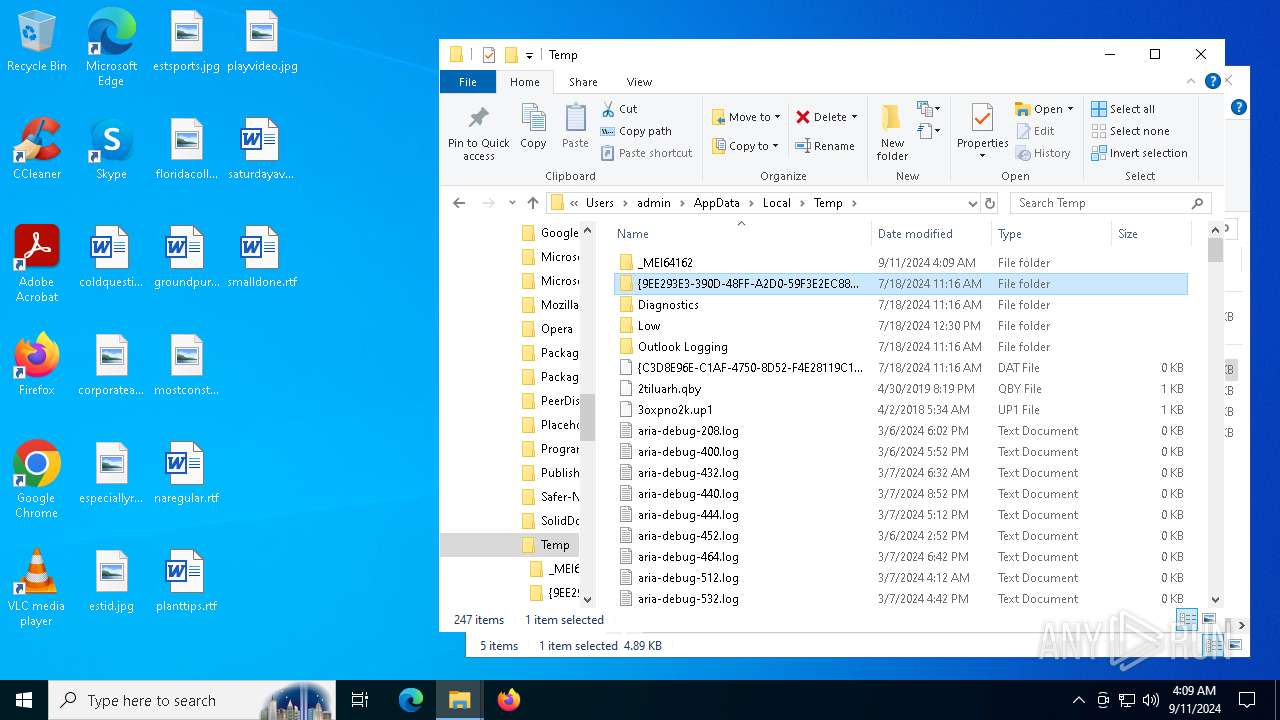This screenshot has height=720, width=1280.
Task: Cut the selected item
Action: (619, 109)
